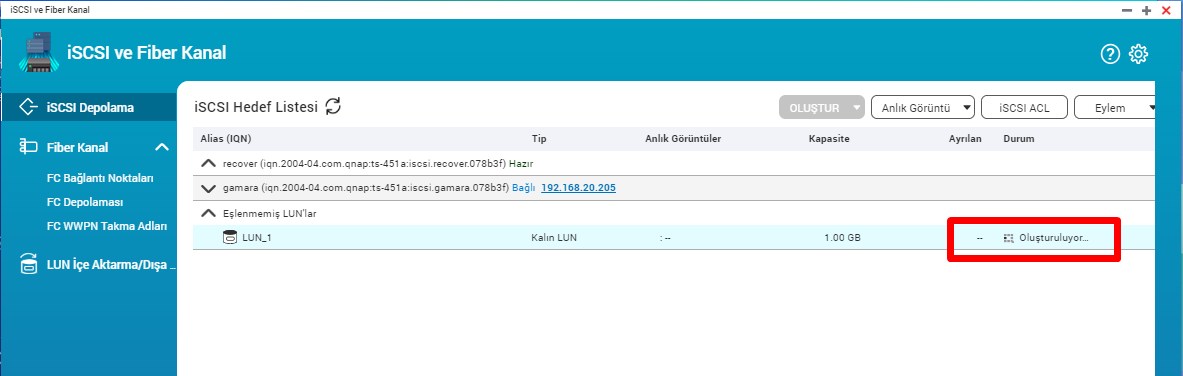The width and height of the screenshot is (1183, 376).
Task: Open the 192.168.20.205 link
Action: [x=578, y=188]
